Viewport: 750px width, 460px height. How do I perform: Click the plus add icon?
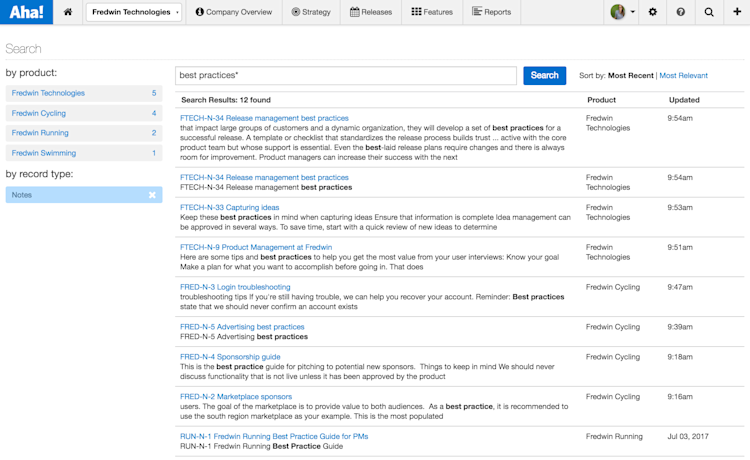(x=737, y=12)
